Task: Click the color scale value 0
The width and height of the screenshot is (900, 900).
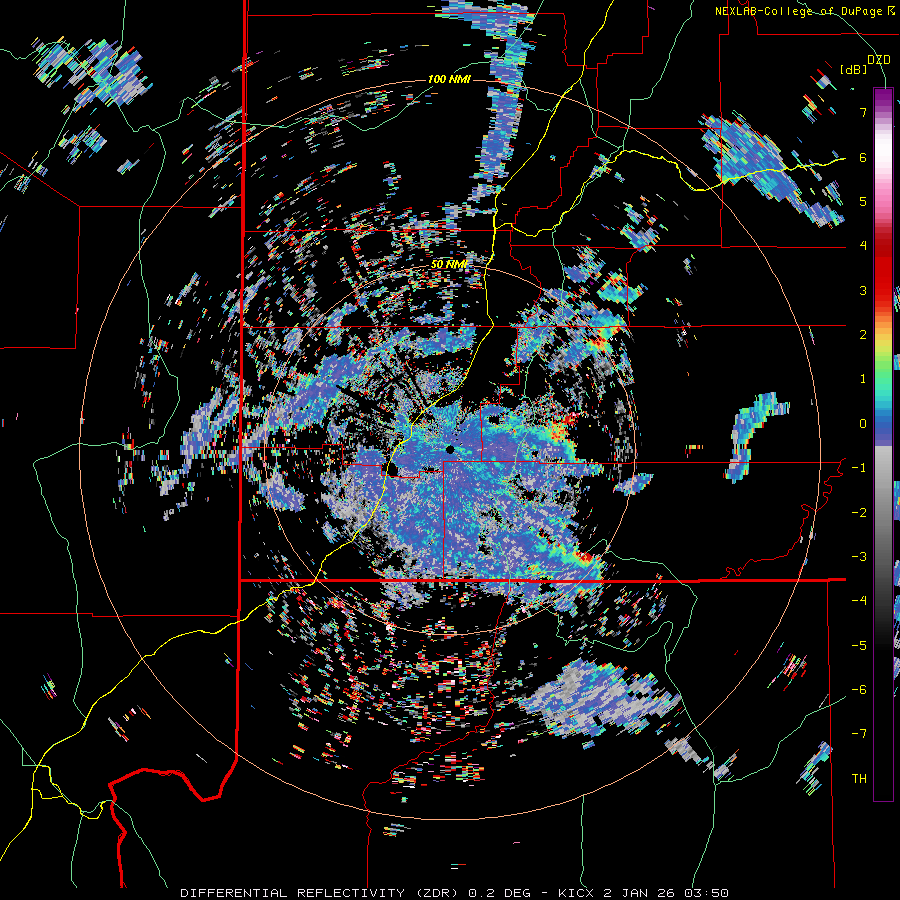Action: 863,423
